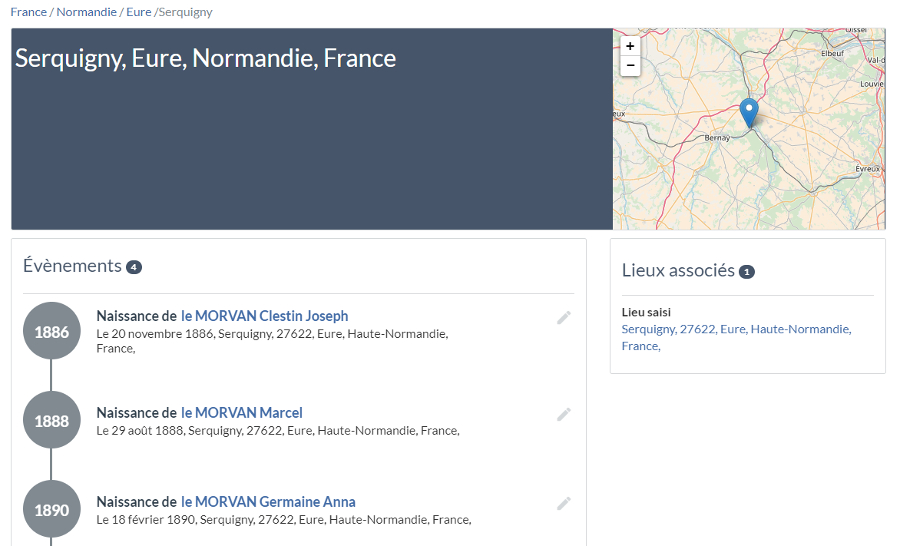Click the Lieux associés count badge
900x546 pixels.
747,272
